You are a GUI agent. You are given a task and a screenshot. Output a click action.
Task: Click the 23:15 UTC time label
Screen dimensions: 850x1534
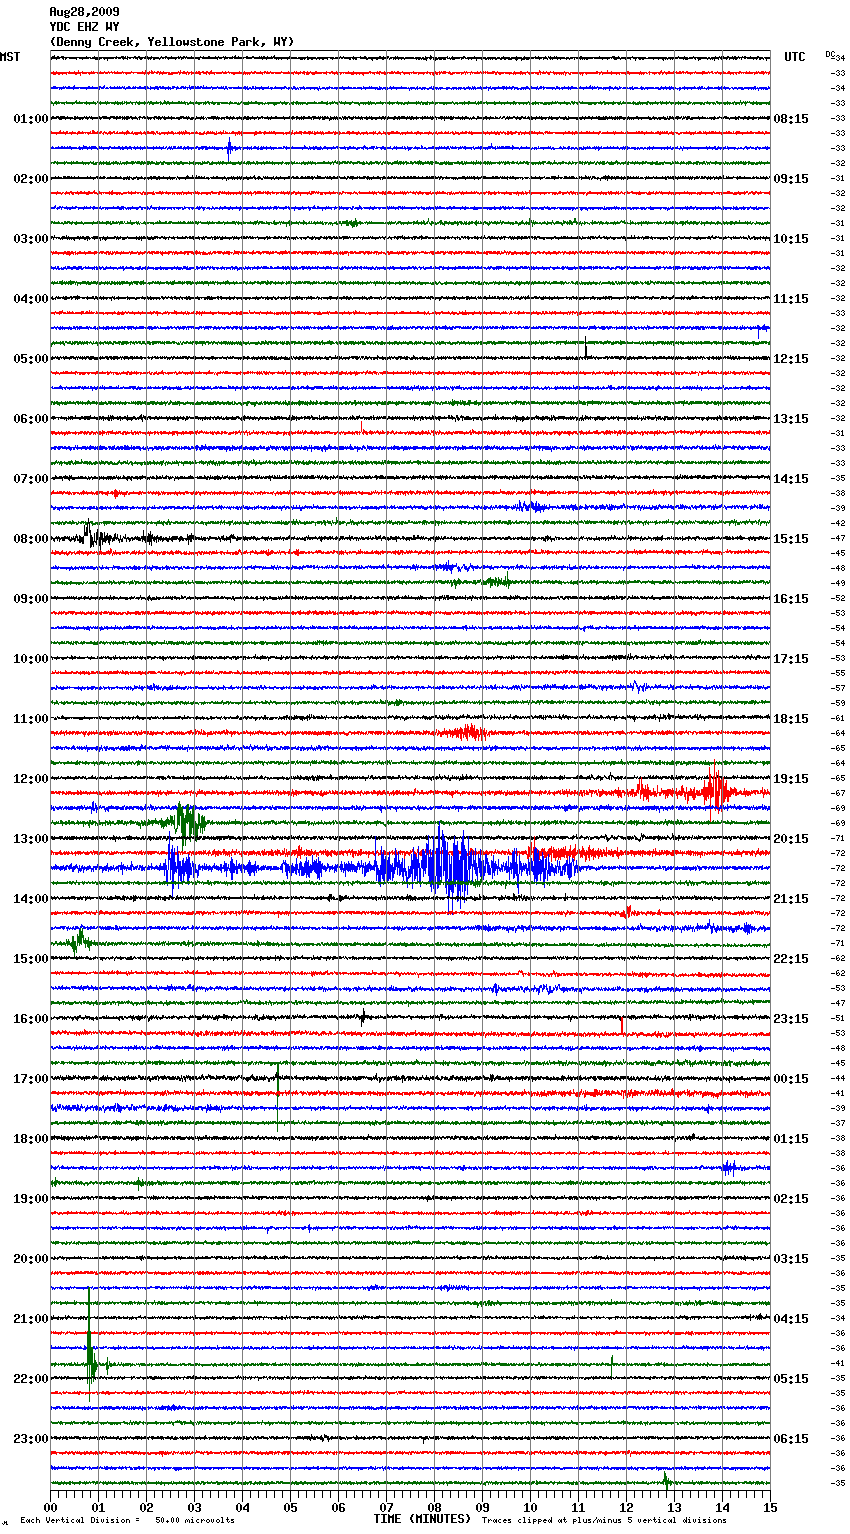791,1019
